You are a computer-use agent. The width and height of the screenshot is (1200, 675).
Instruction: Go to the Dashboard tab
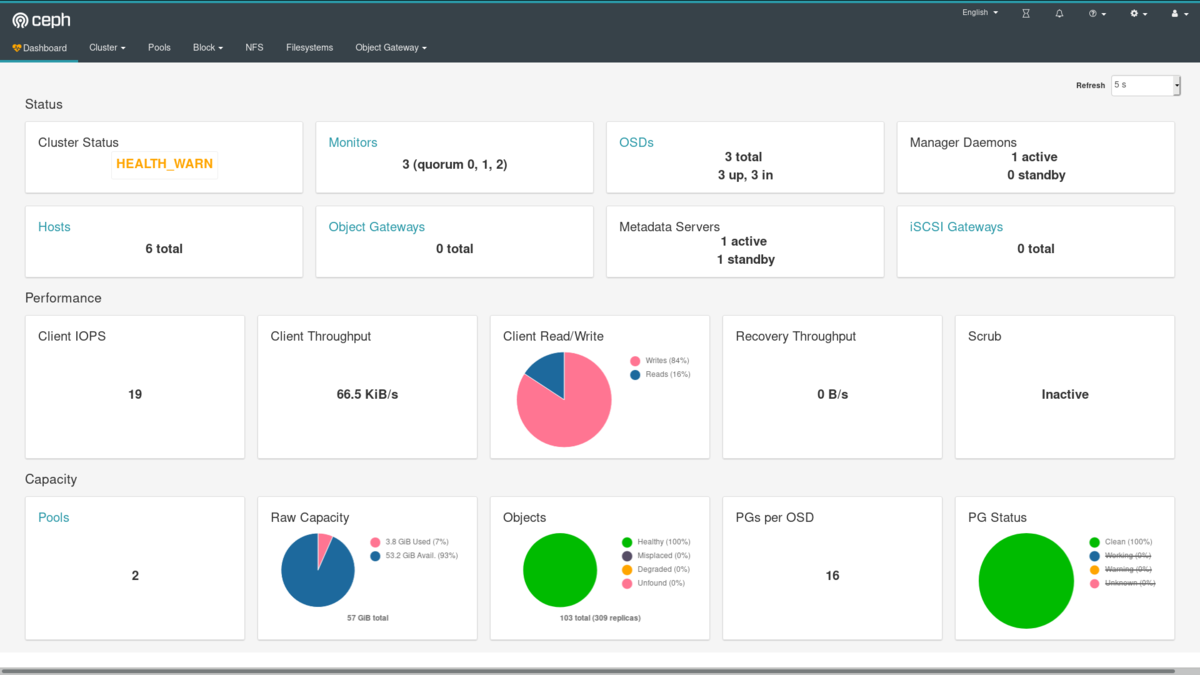click(40, 48)
